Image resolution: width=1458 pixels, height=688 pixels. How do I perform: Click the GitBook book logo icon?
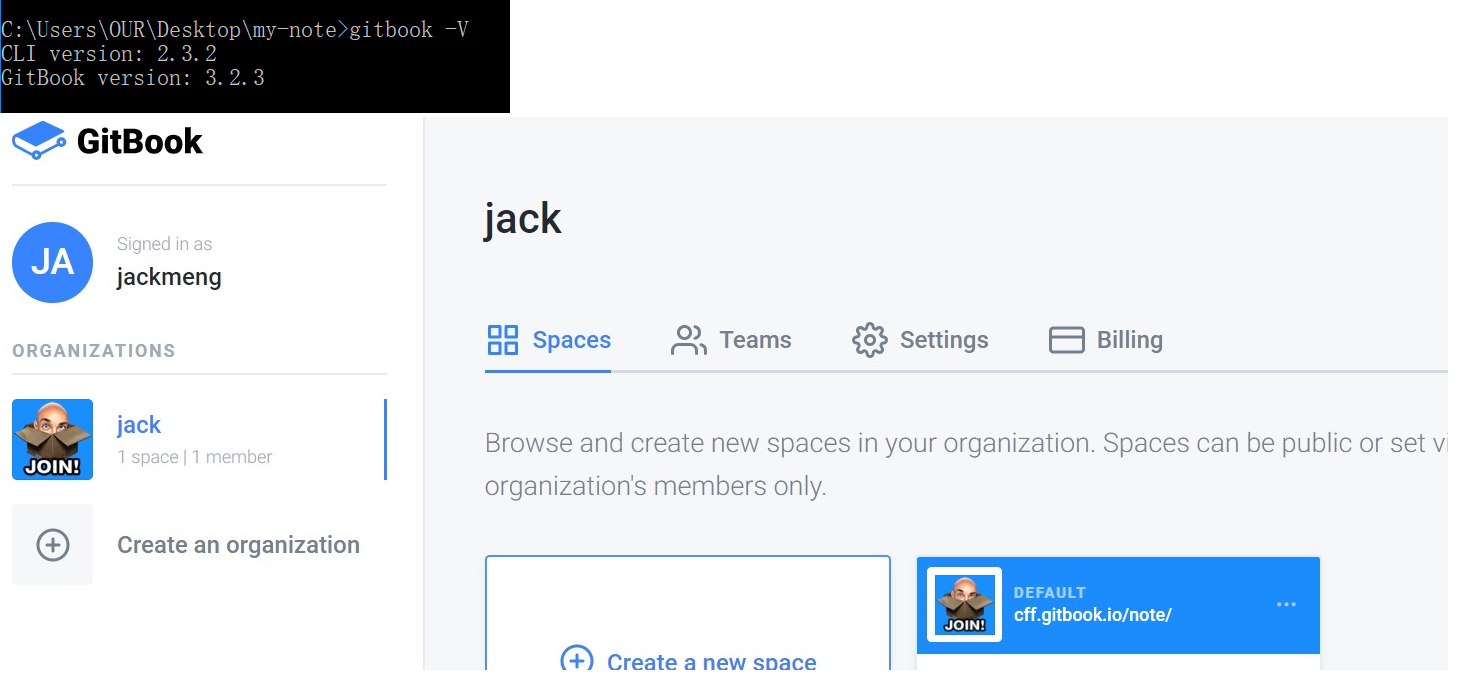pos(39,141)
